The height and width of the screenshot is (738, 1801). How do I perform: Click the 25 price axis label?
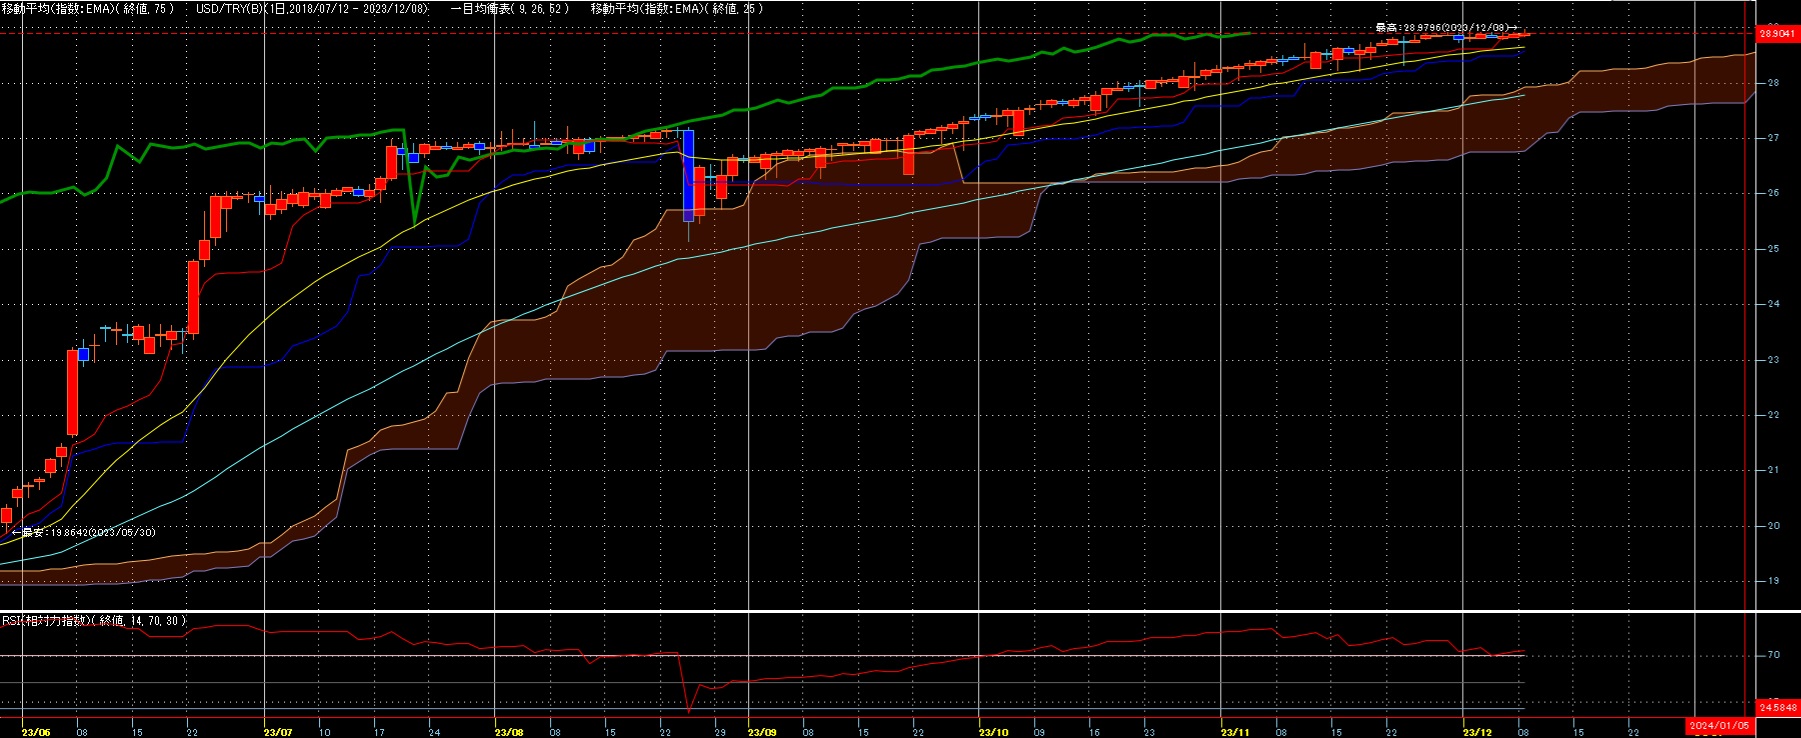(1774, 249)
